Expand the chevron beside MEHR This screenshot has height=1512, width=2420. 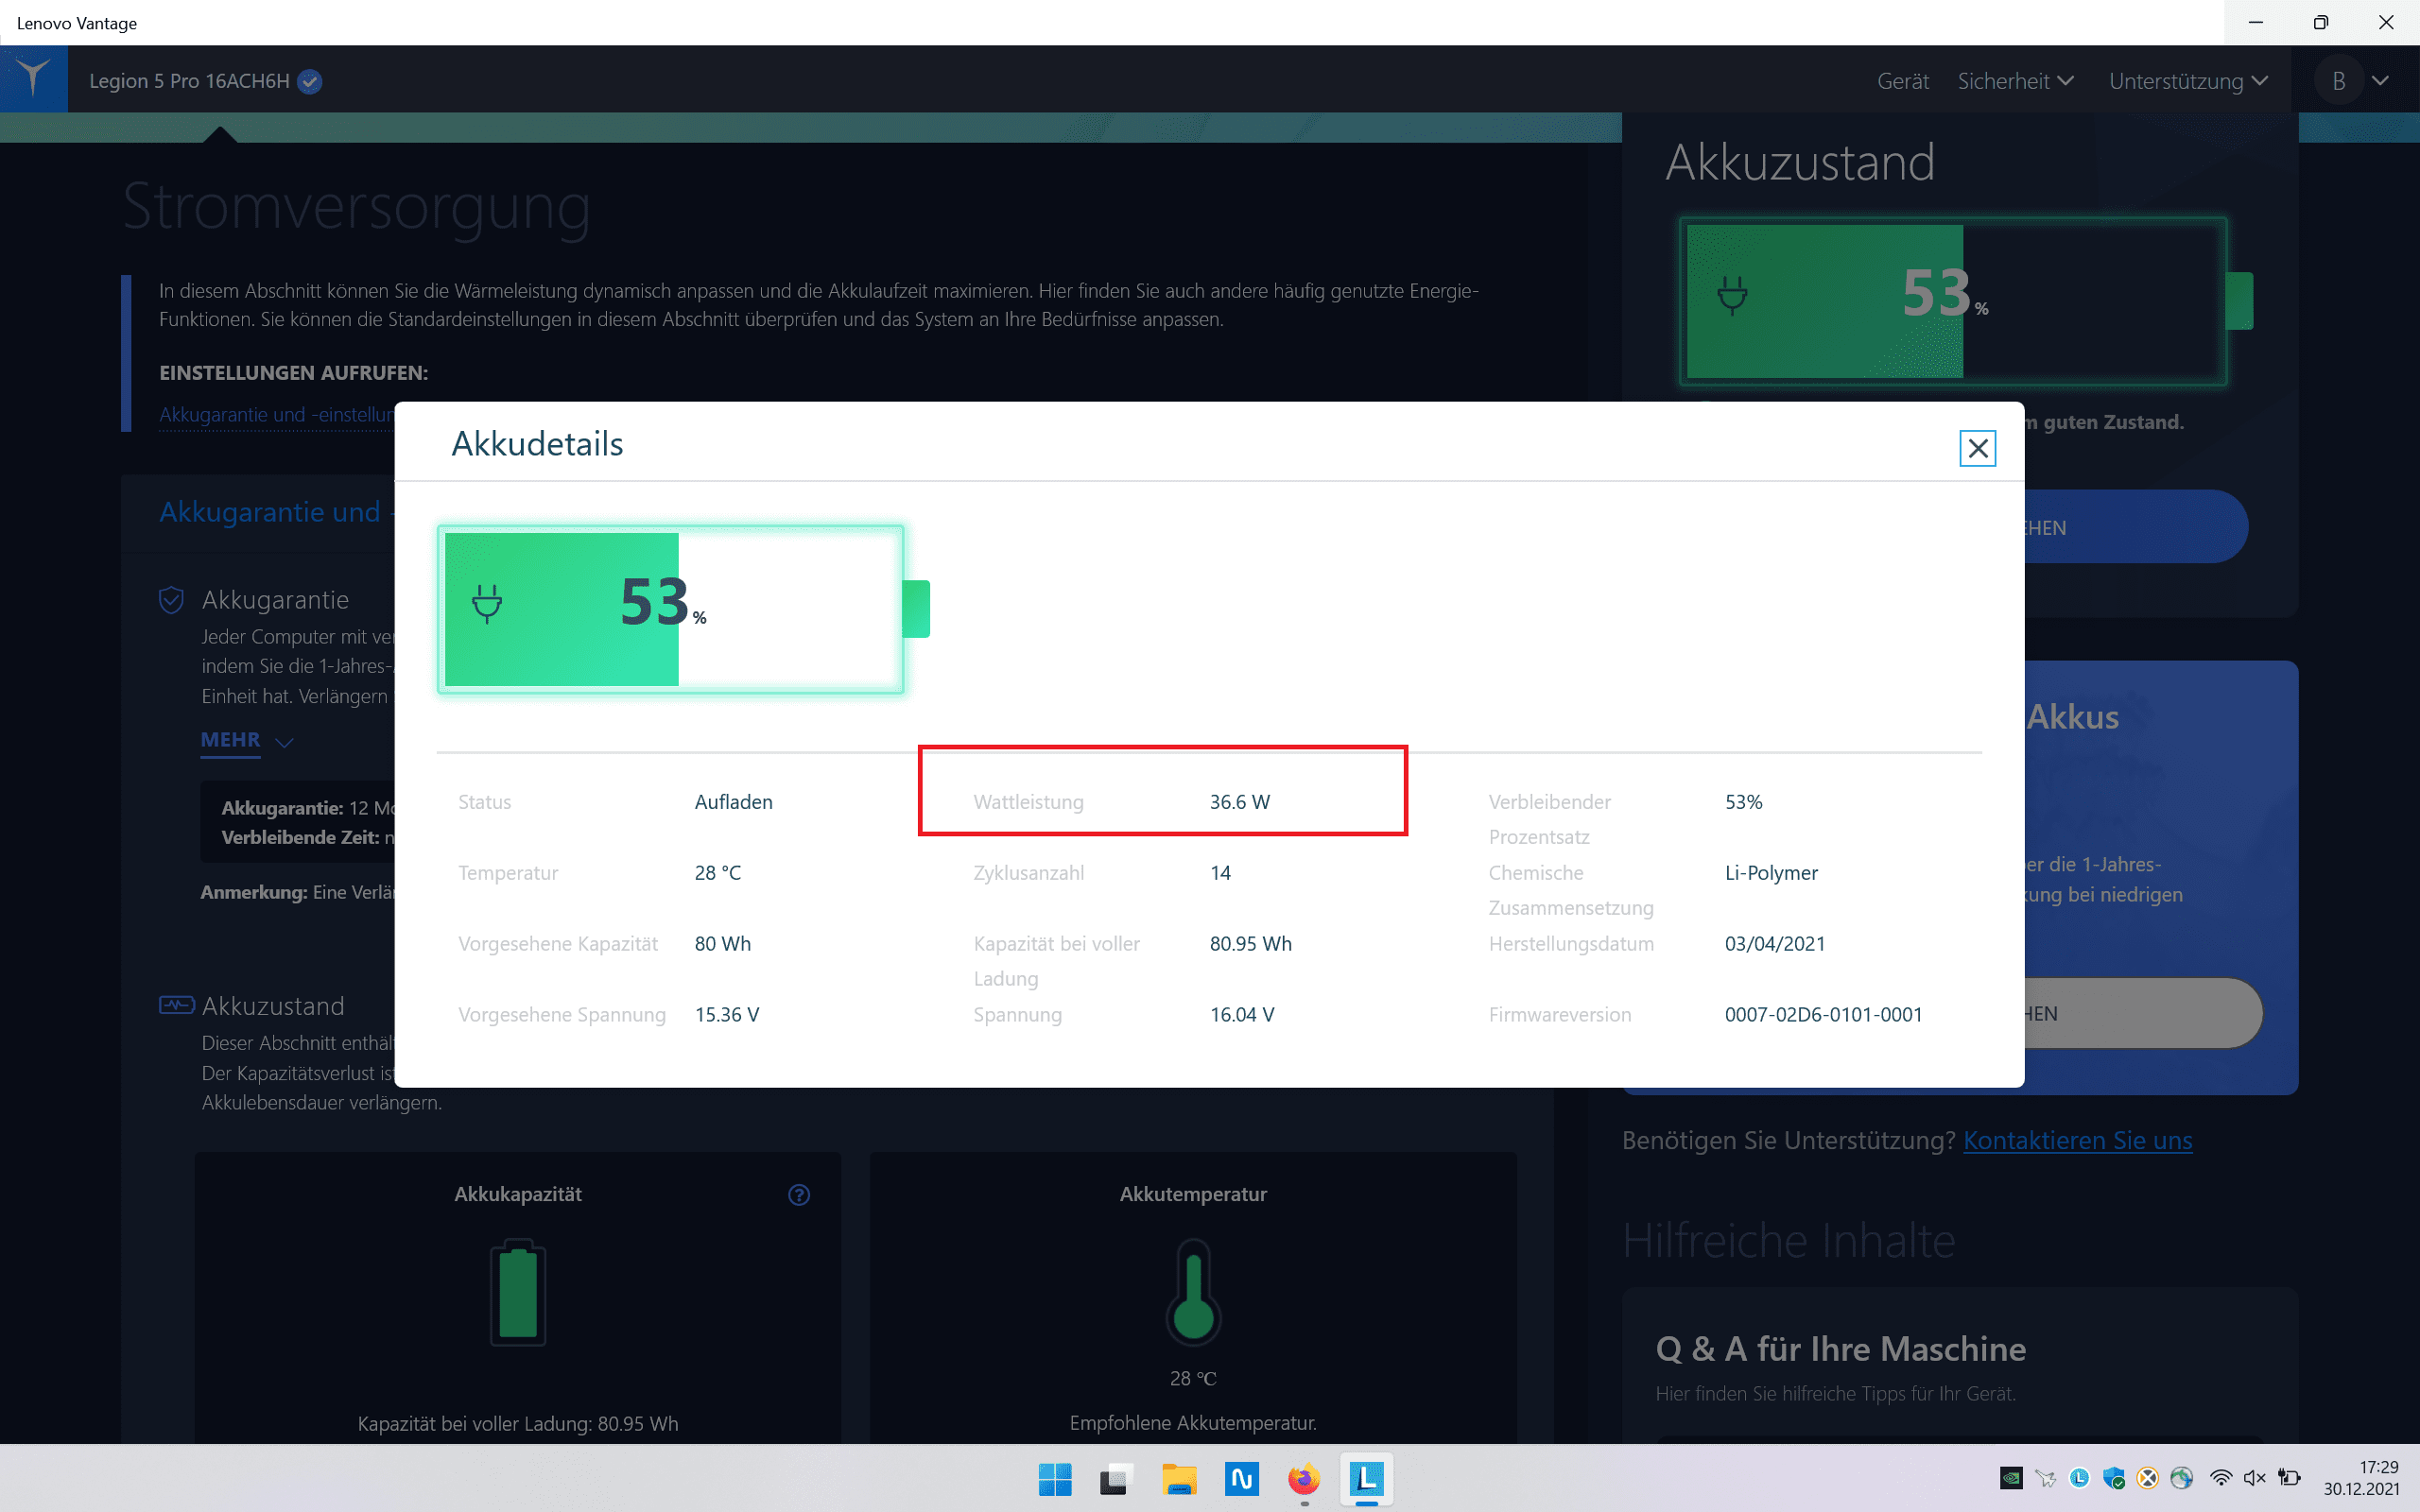coord(284,742)
